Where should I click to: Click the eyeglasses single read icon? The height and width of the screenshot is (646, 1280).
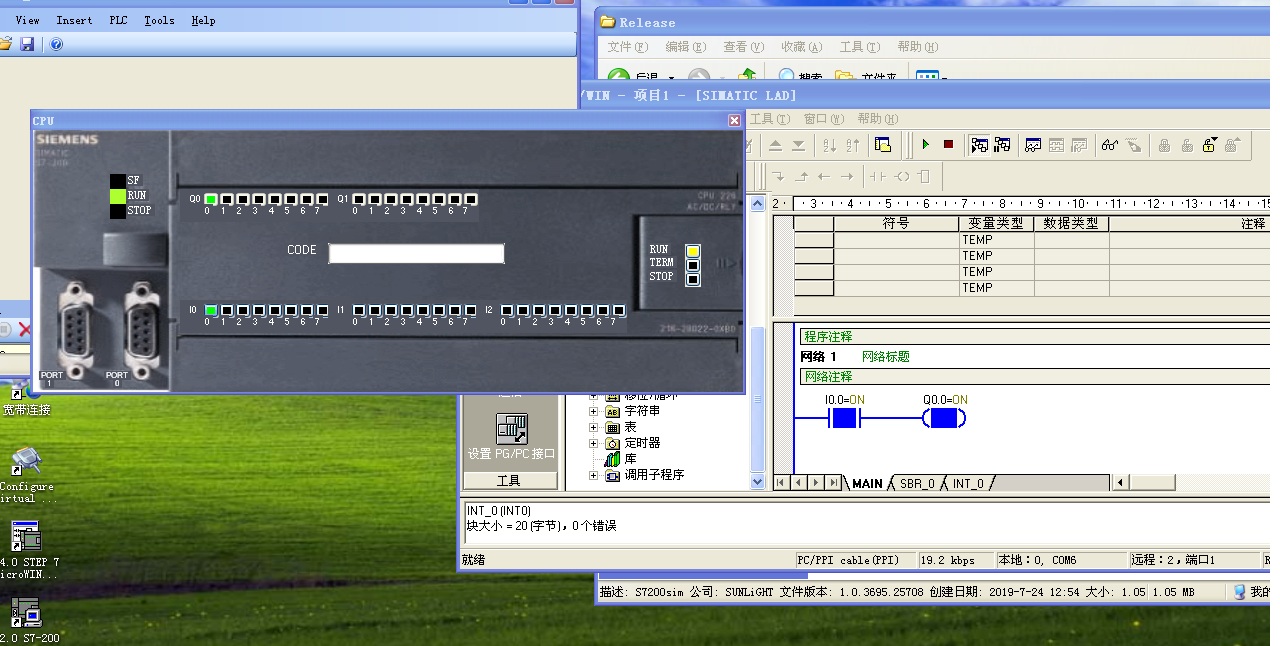(1110, 145)
